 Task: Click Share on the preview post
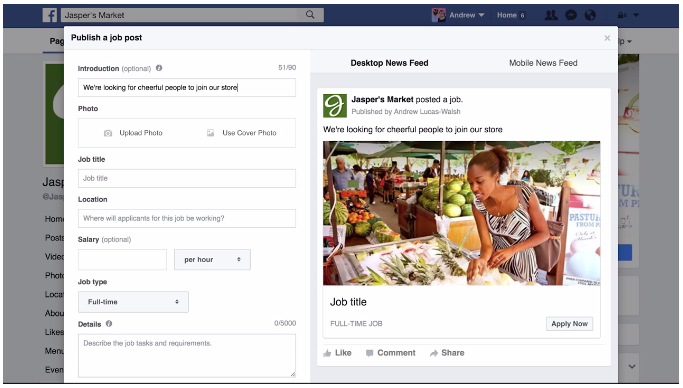click(447, 353)
